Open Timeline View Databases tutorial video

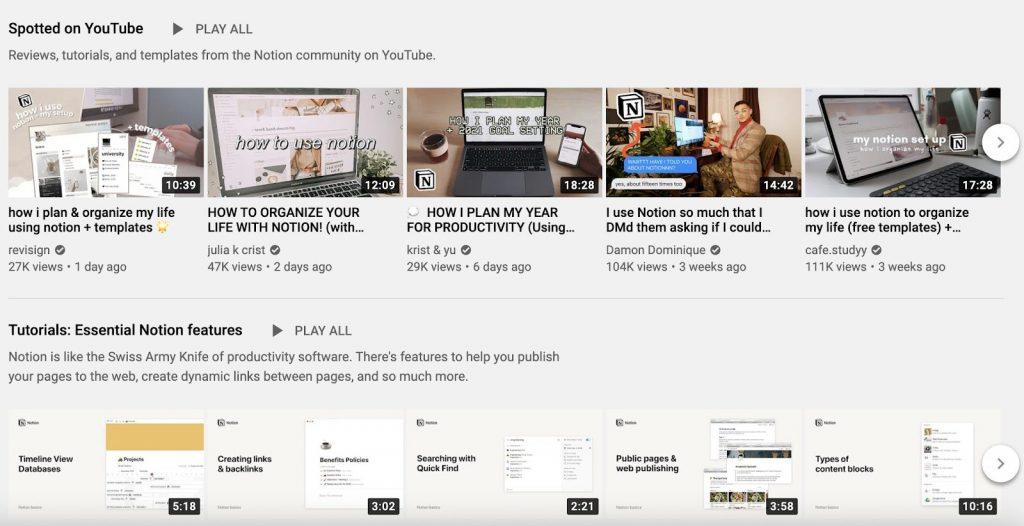105,464
